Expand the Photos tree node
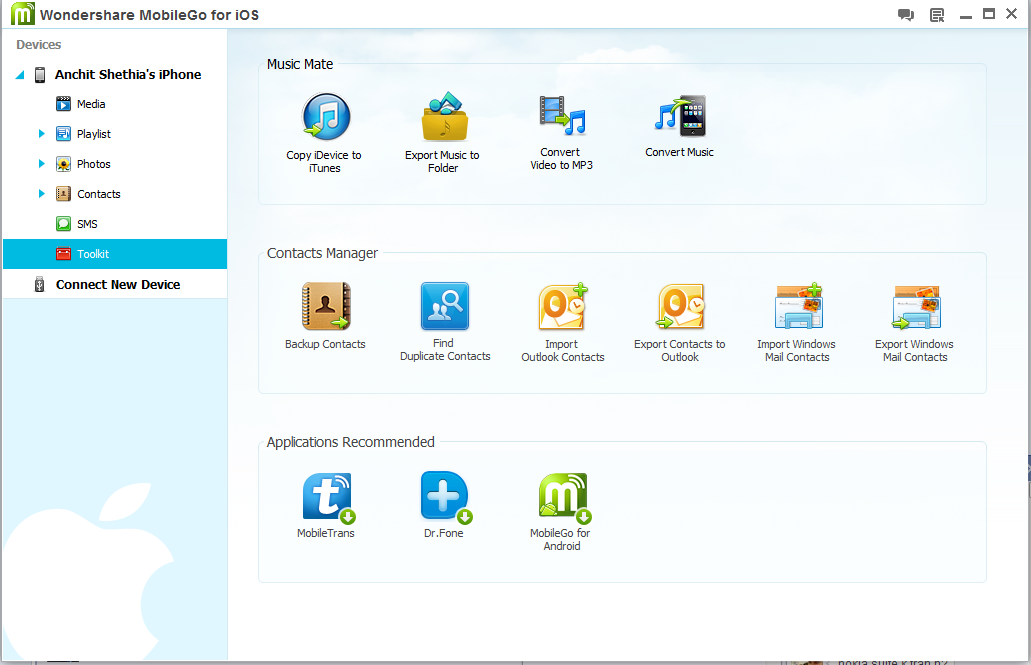This screenshot has width=1031, height=665. click(41, 164)
